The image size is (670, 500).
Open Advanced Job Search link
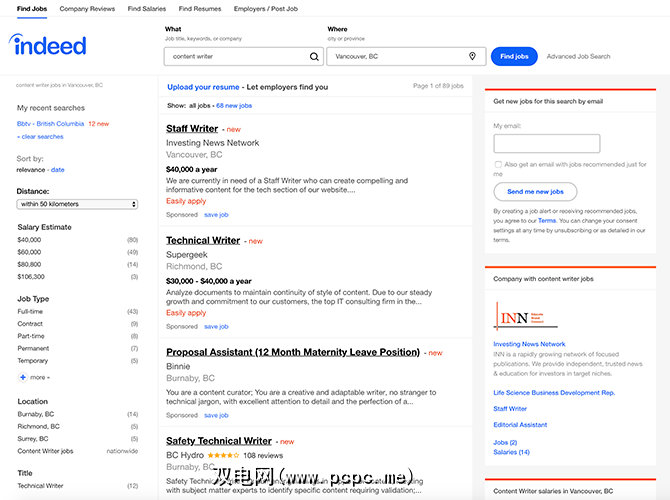[579, 56]
